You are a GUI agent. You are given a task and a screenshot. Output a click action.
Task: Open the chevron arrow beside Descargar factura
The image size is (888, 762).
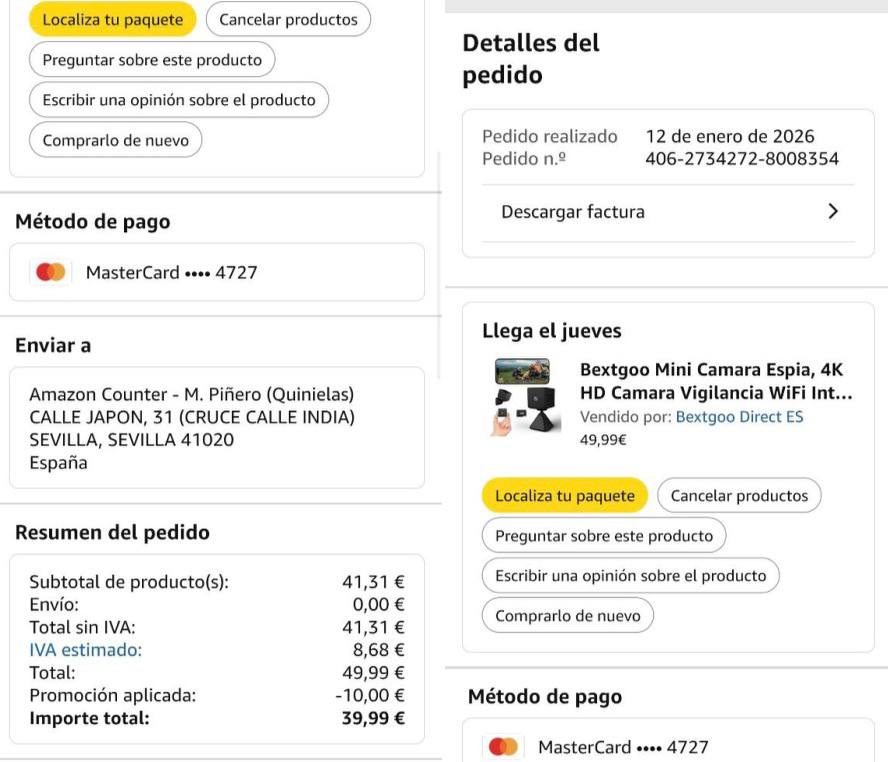[833, 212]
